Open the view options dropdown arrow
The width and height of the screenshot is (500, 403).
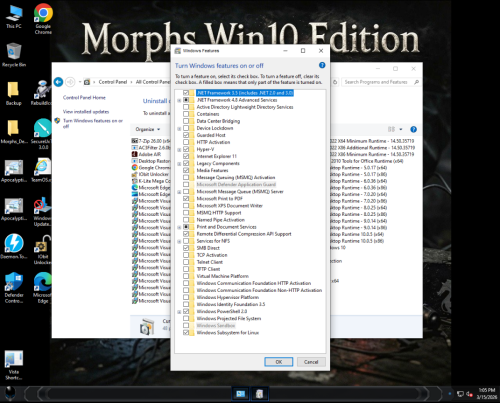click(x=401, y=129)
